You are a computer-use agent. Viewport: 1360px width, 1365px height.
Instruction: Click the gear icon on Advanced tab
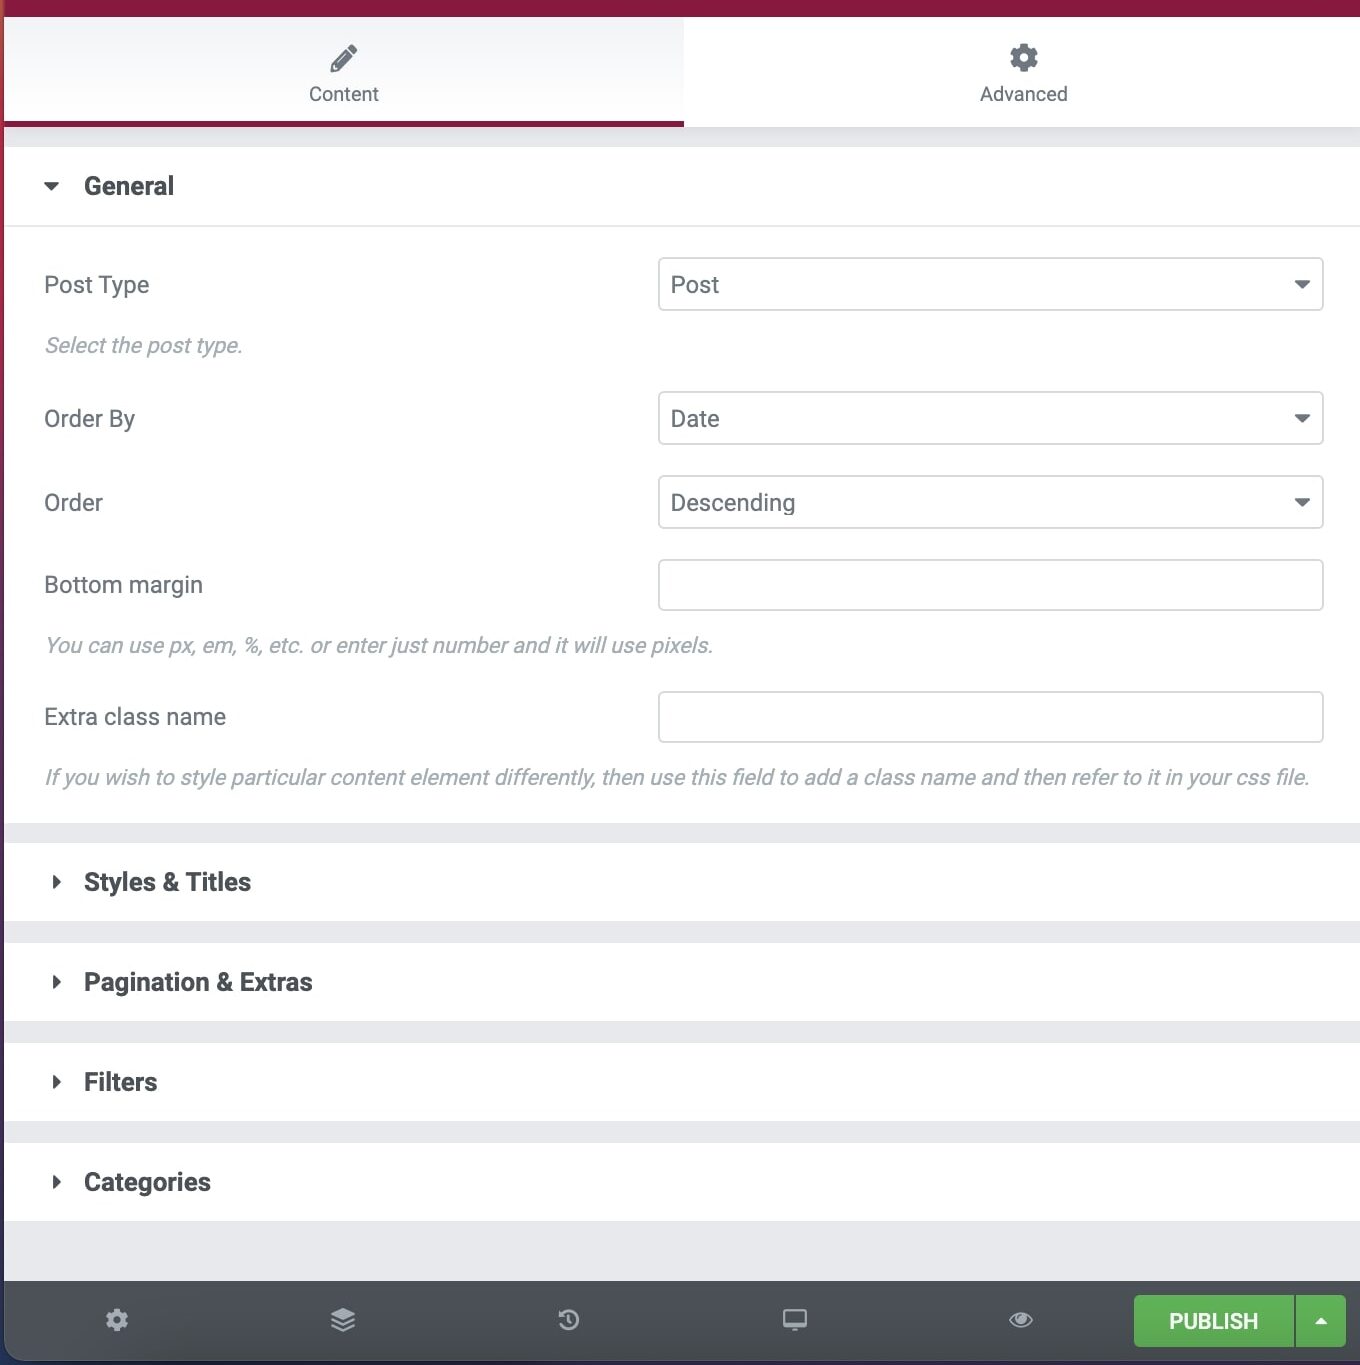(1024, 57)
